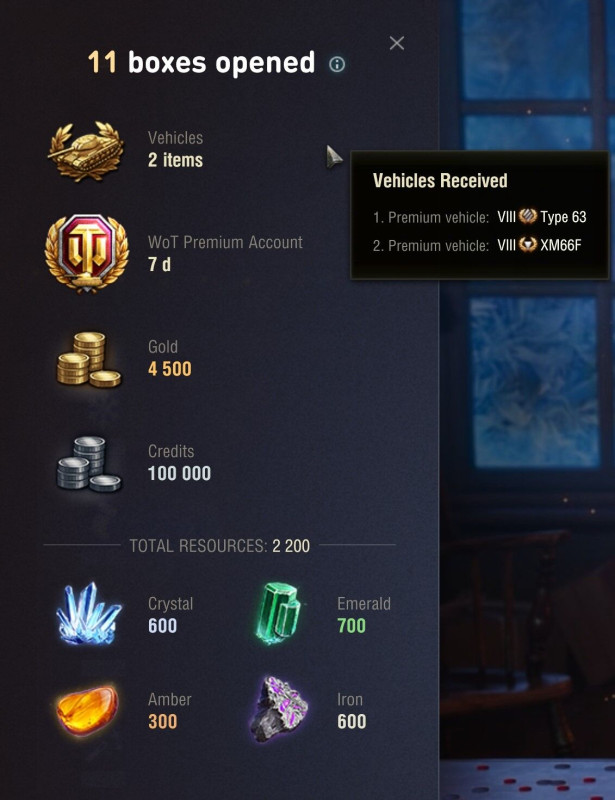
Task: Click the 7 d premium duration text
Action: click(159, 264)
